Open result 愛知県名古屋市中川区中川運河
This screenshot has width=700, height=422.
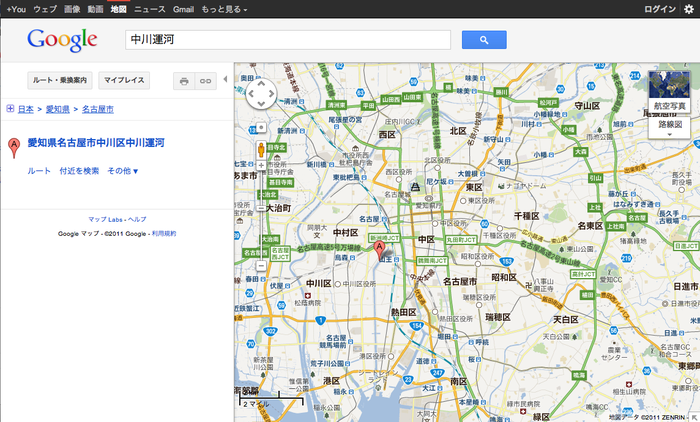click(x=96, y=143)
